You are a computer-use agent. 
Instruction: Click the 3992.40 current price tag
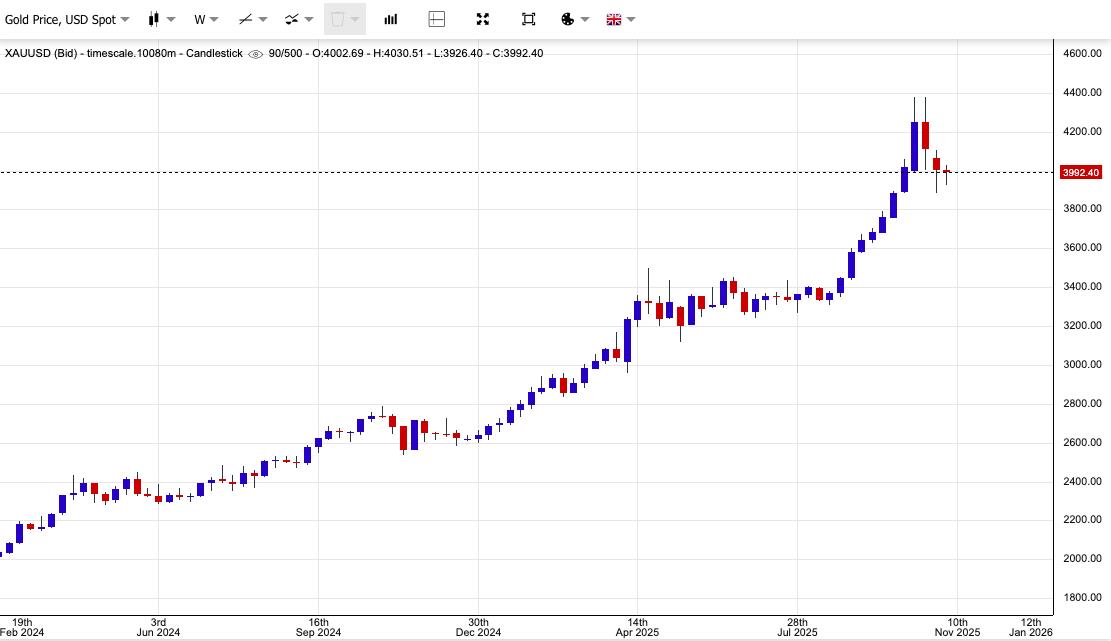[1080, 172]
